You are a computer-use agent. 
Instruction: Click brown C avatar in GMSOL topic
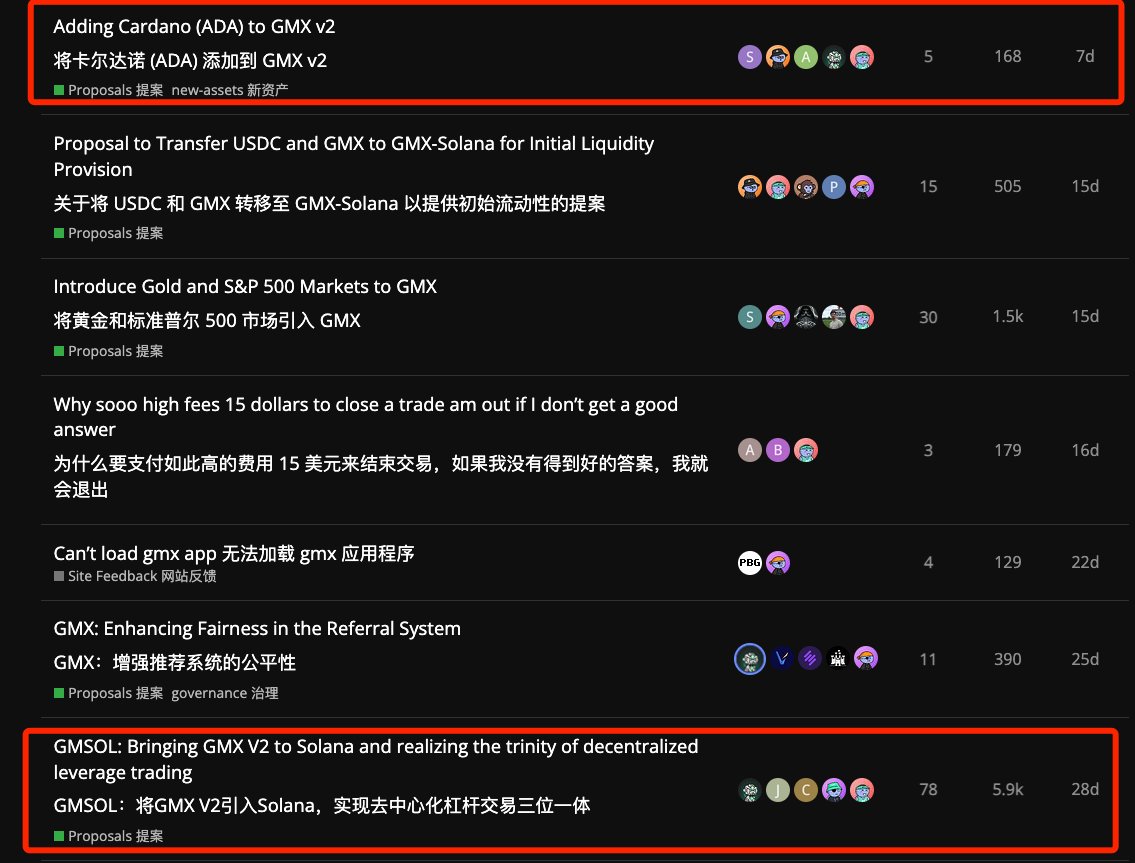pyautogui.click(x=806, y=790)
